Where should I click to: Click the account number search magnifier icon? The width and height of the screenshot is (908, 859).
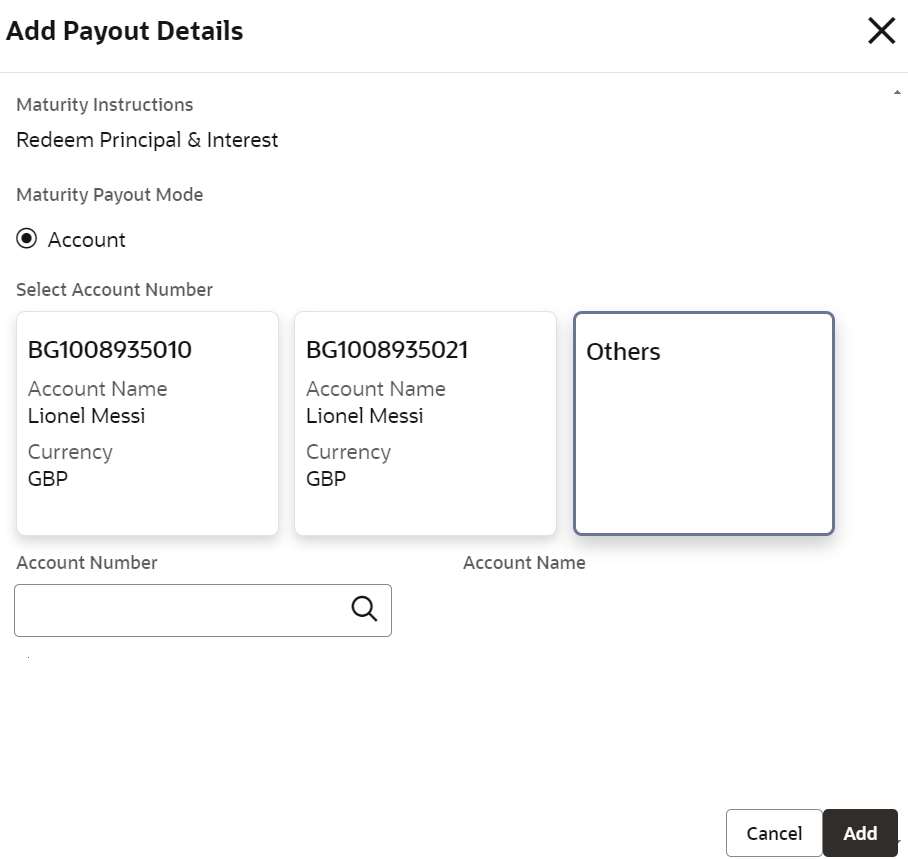pyautogui.click(x=364, y=608)
